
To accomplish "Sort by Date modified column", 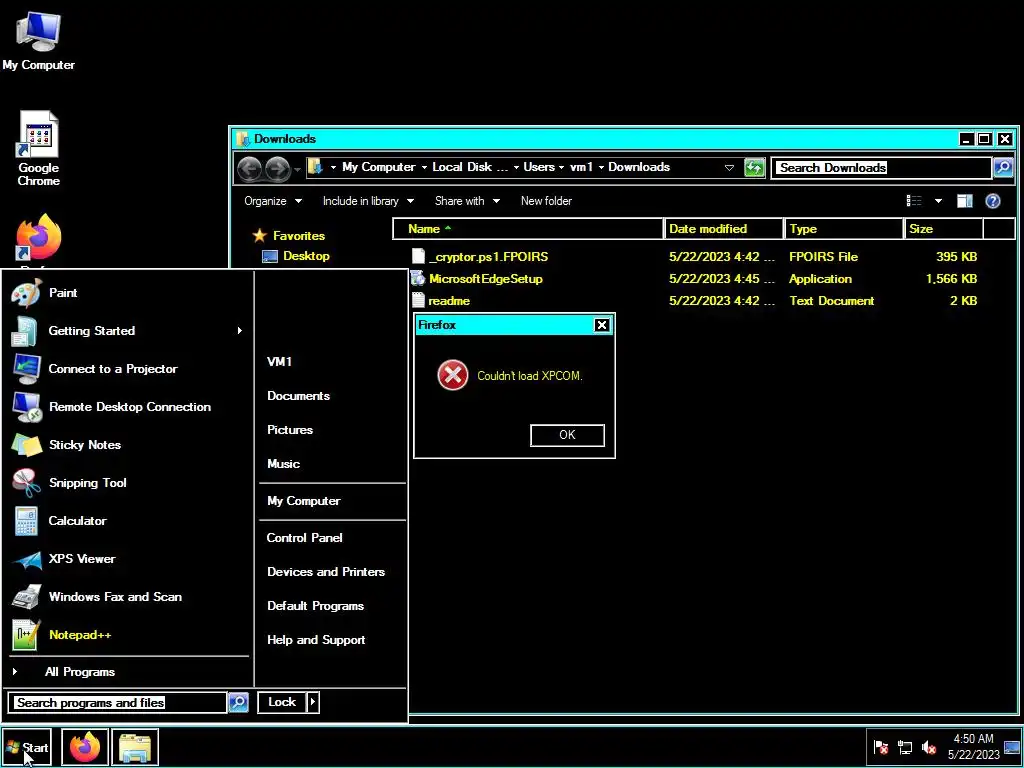I will 723,229.
